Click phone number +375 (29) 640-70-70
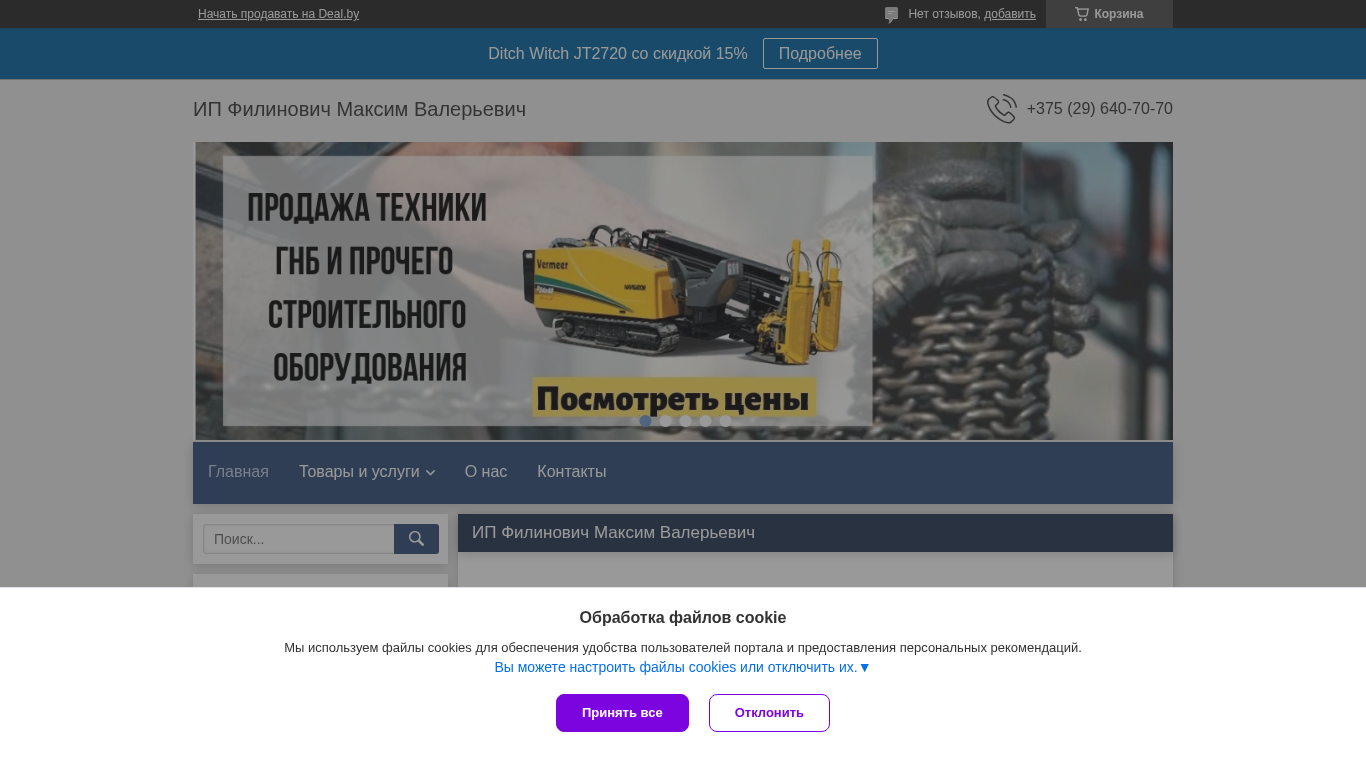1366x768 pixels. point(1099,109)
